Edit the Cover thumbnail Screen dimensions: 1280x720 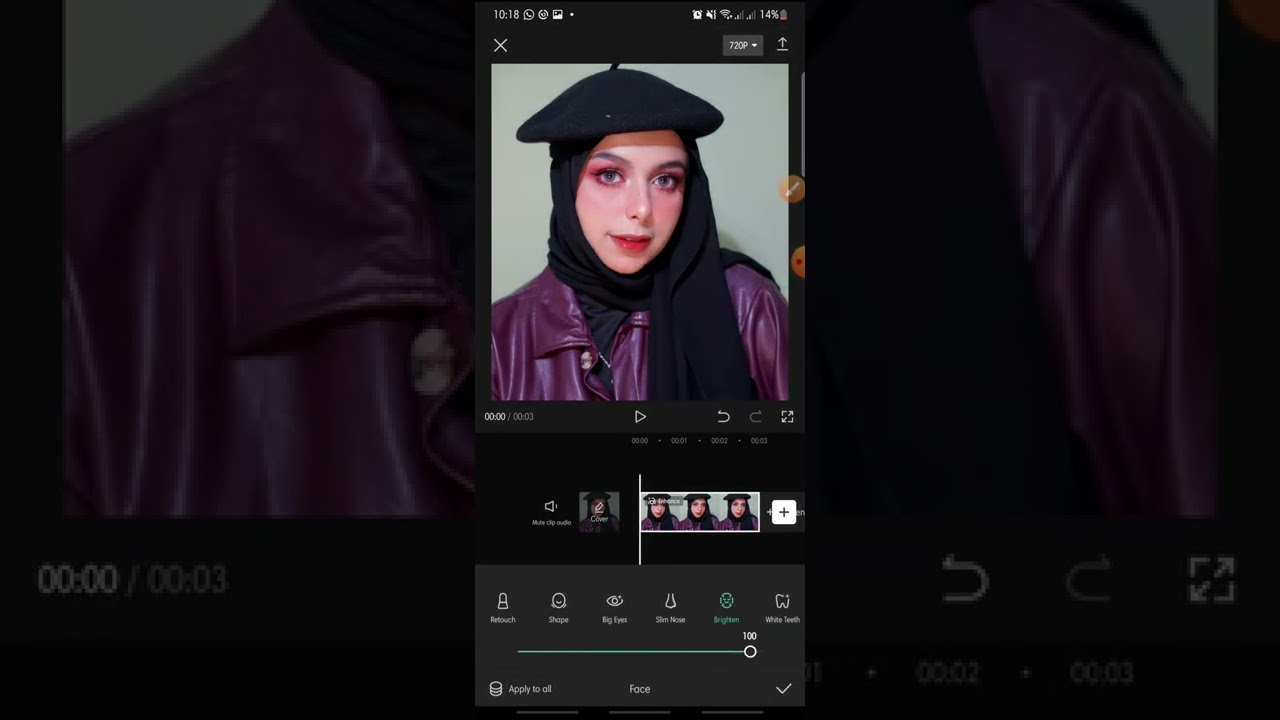[599, 511]
